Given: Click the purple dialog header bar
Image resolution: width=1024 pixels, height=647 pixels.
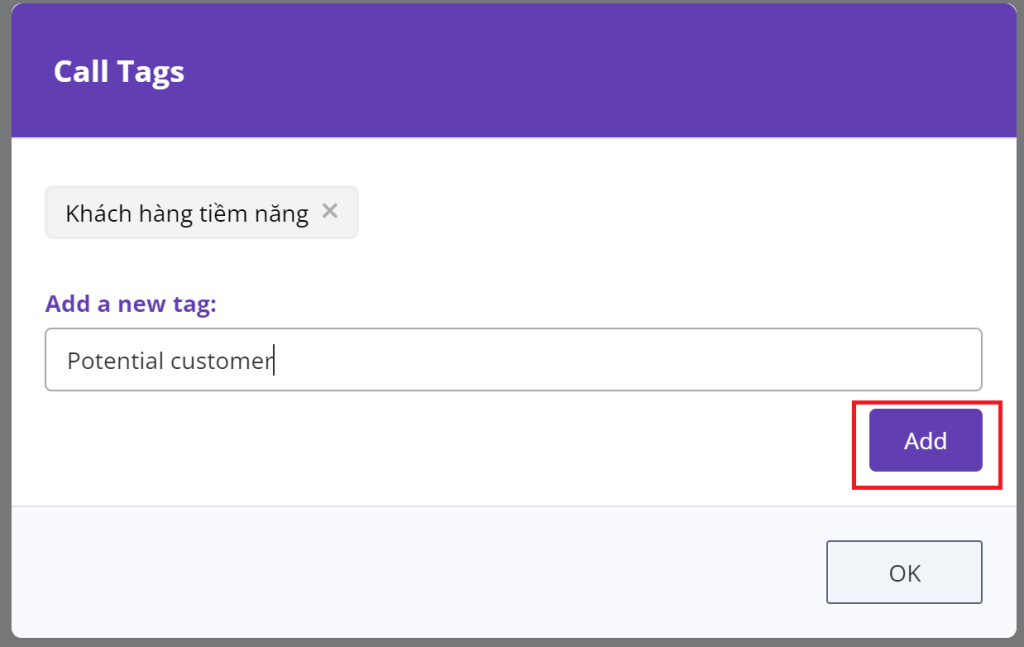Looking at the screenshot, I should coord(513,71).
